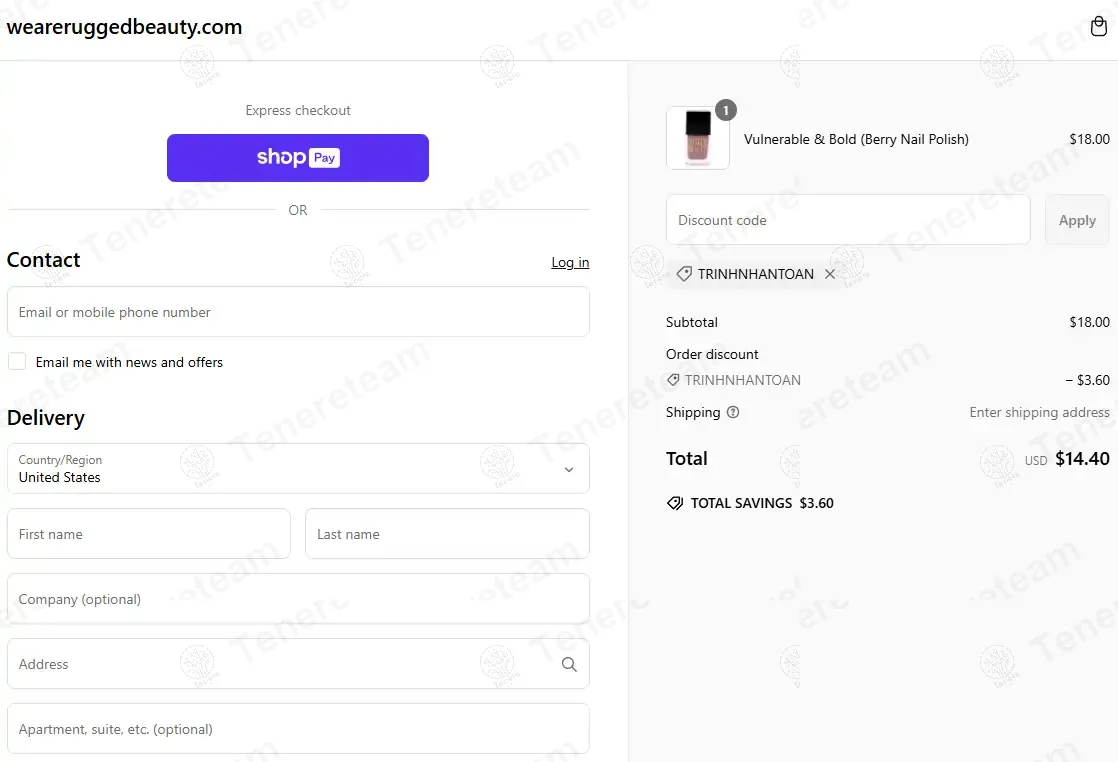
Task: Remove the TRINHNHANTOAN discount code tag
Action: pos(830,274)
